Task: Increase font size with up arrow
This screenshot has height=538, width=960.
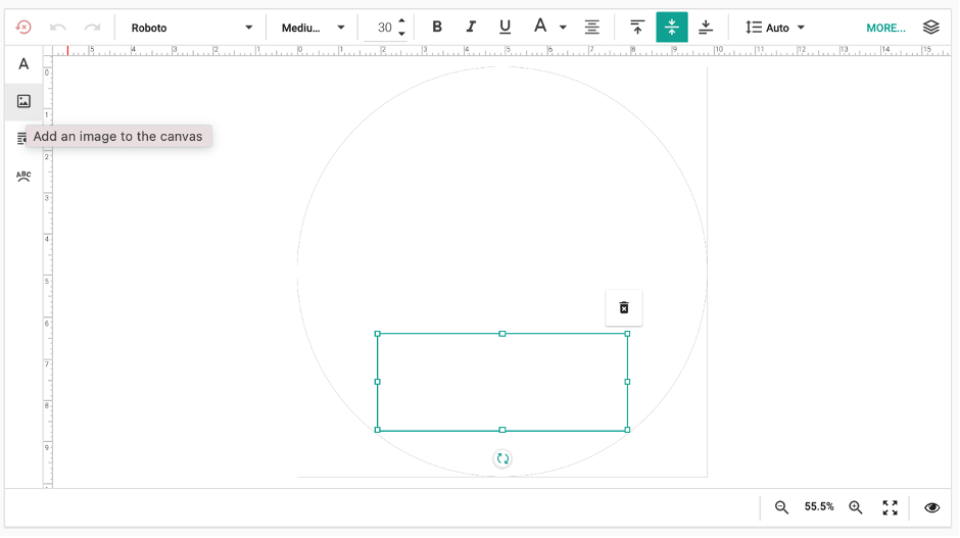Action: (402, 21)
